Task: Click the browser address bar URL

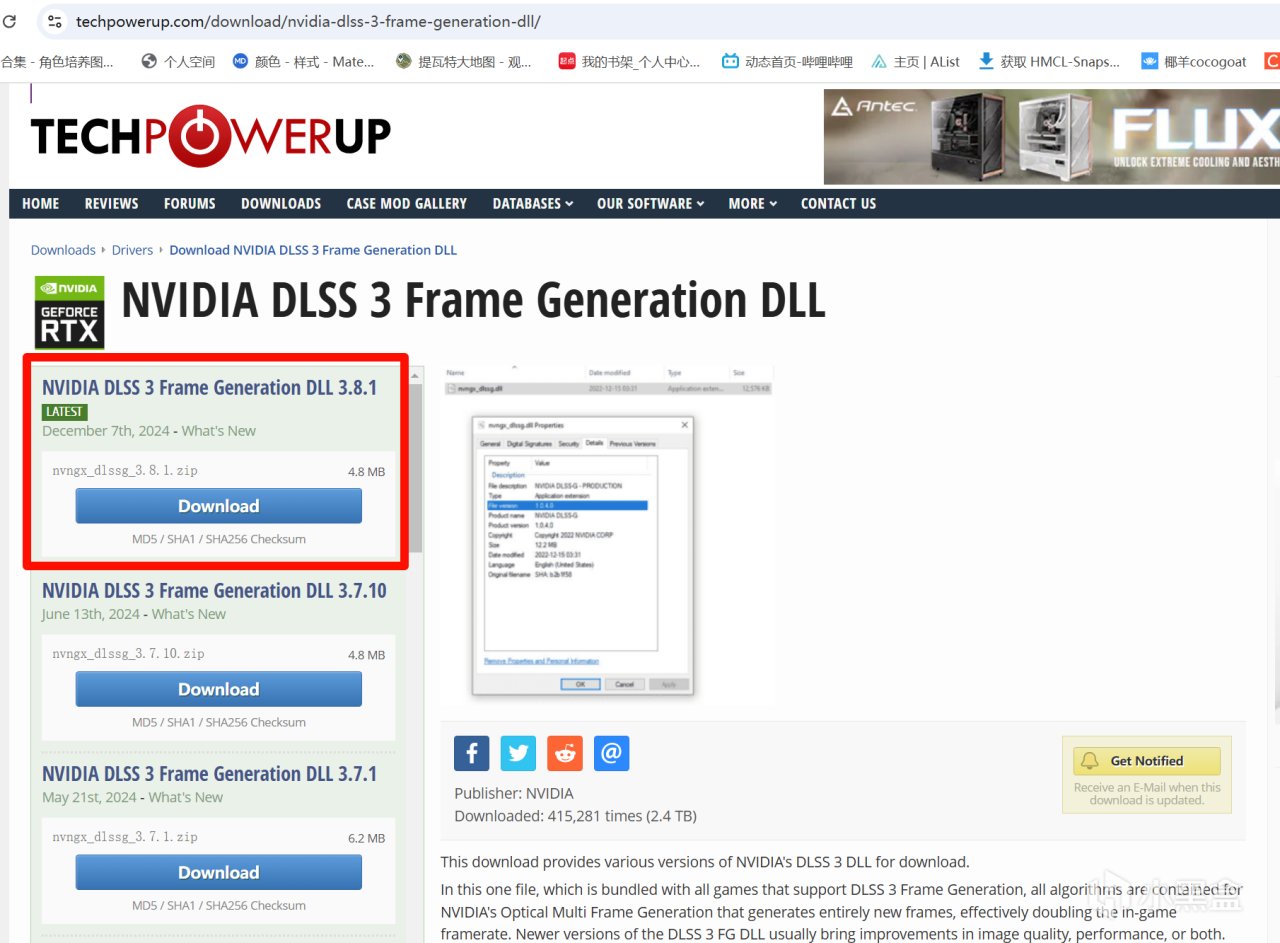Action: (x=308, y=21)
